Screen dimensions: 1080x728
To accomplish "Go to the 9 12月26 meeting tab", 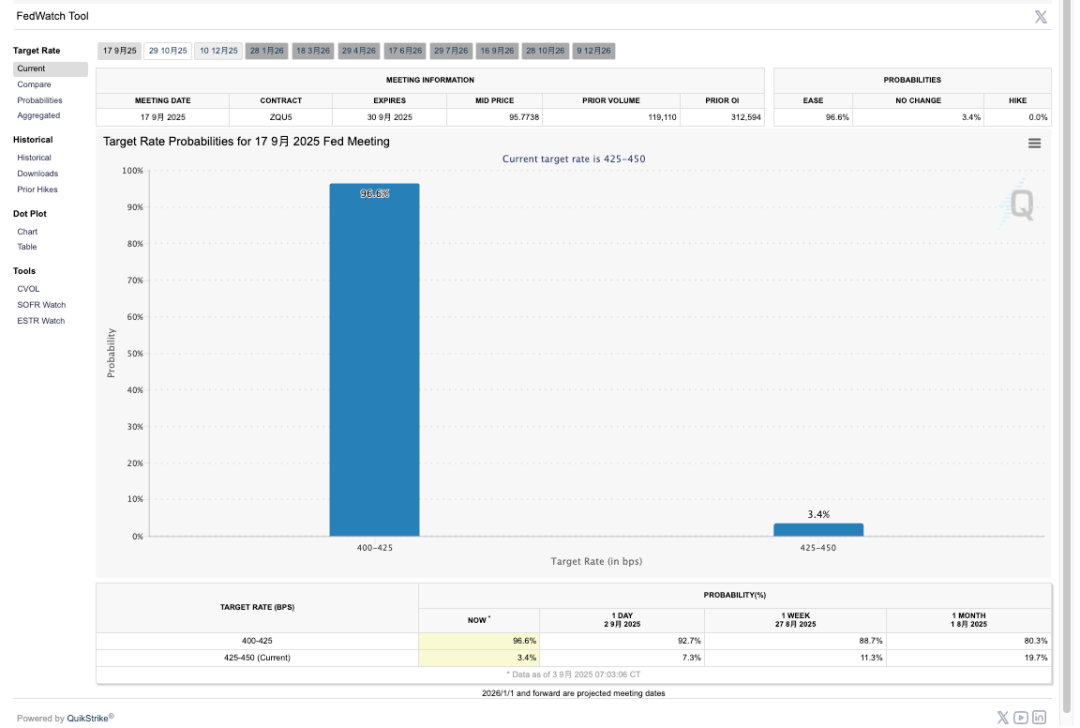I will point(594,51).
